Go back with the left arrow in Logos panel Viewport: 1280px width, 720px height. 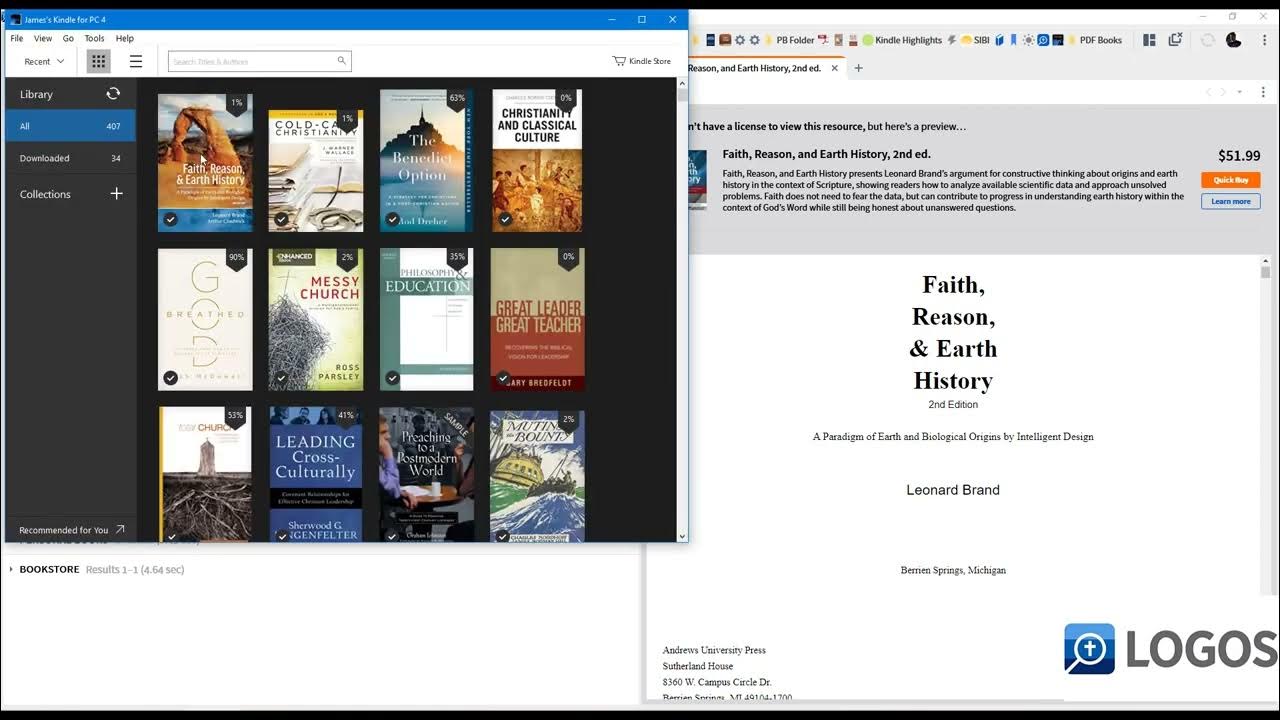(1208, 92)
